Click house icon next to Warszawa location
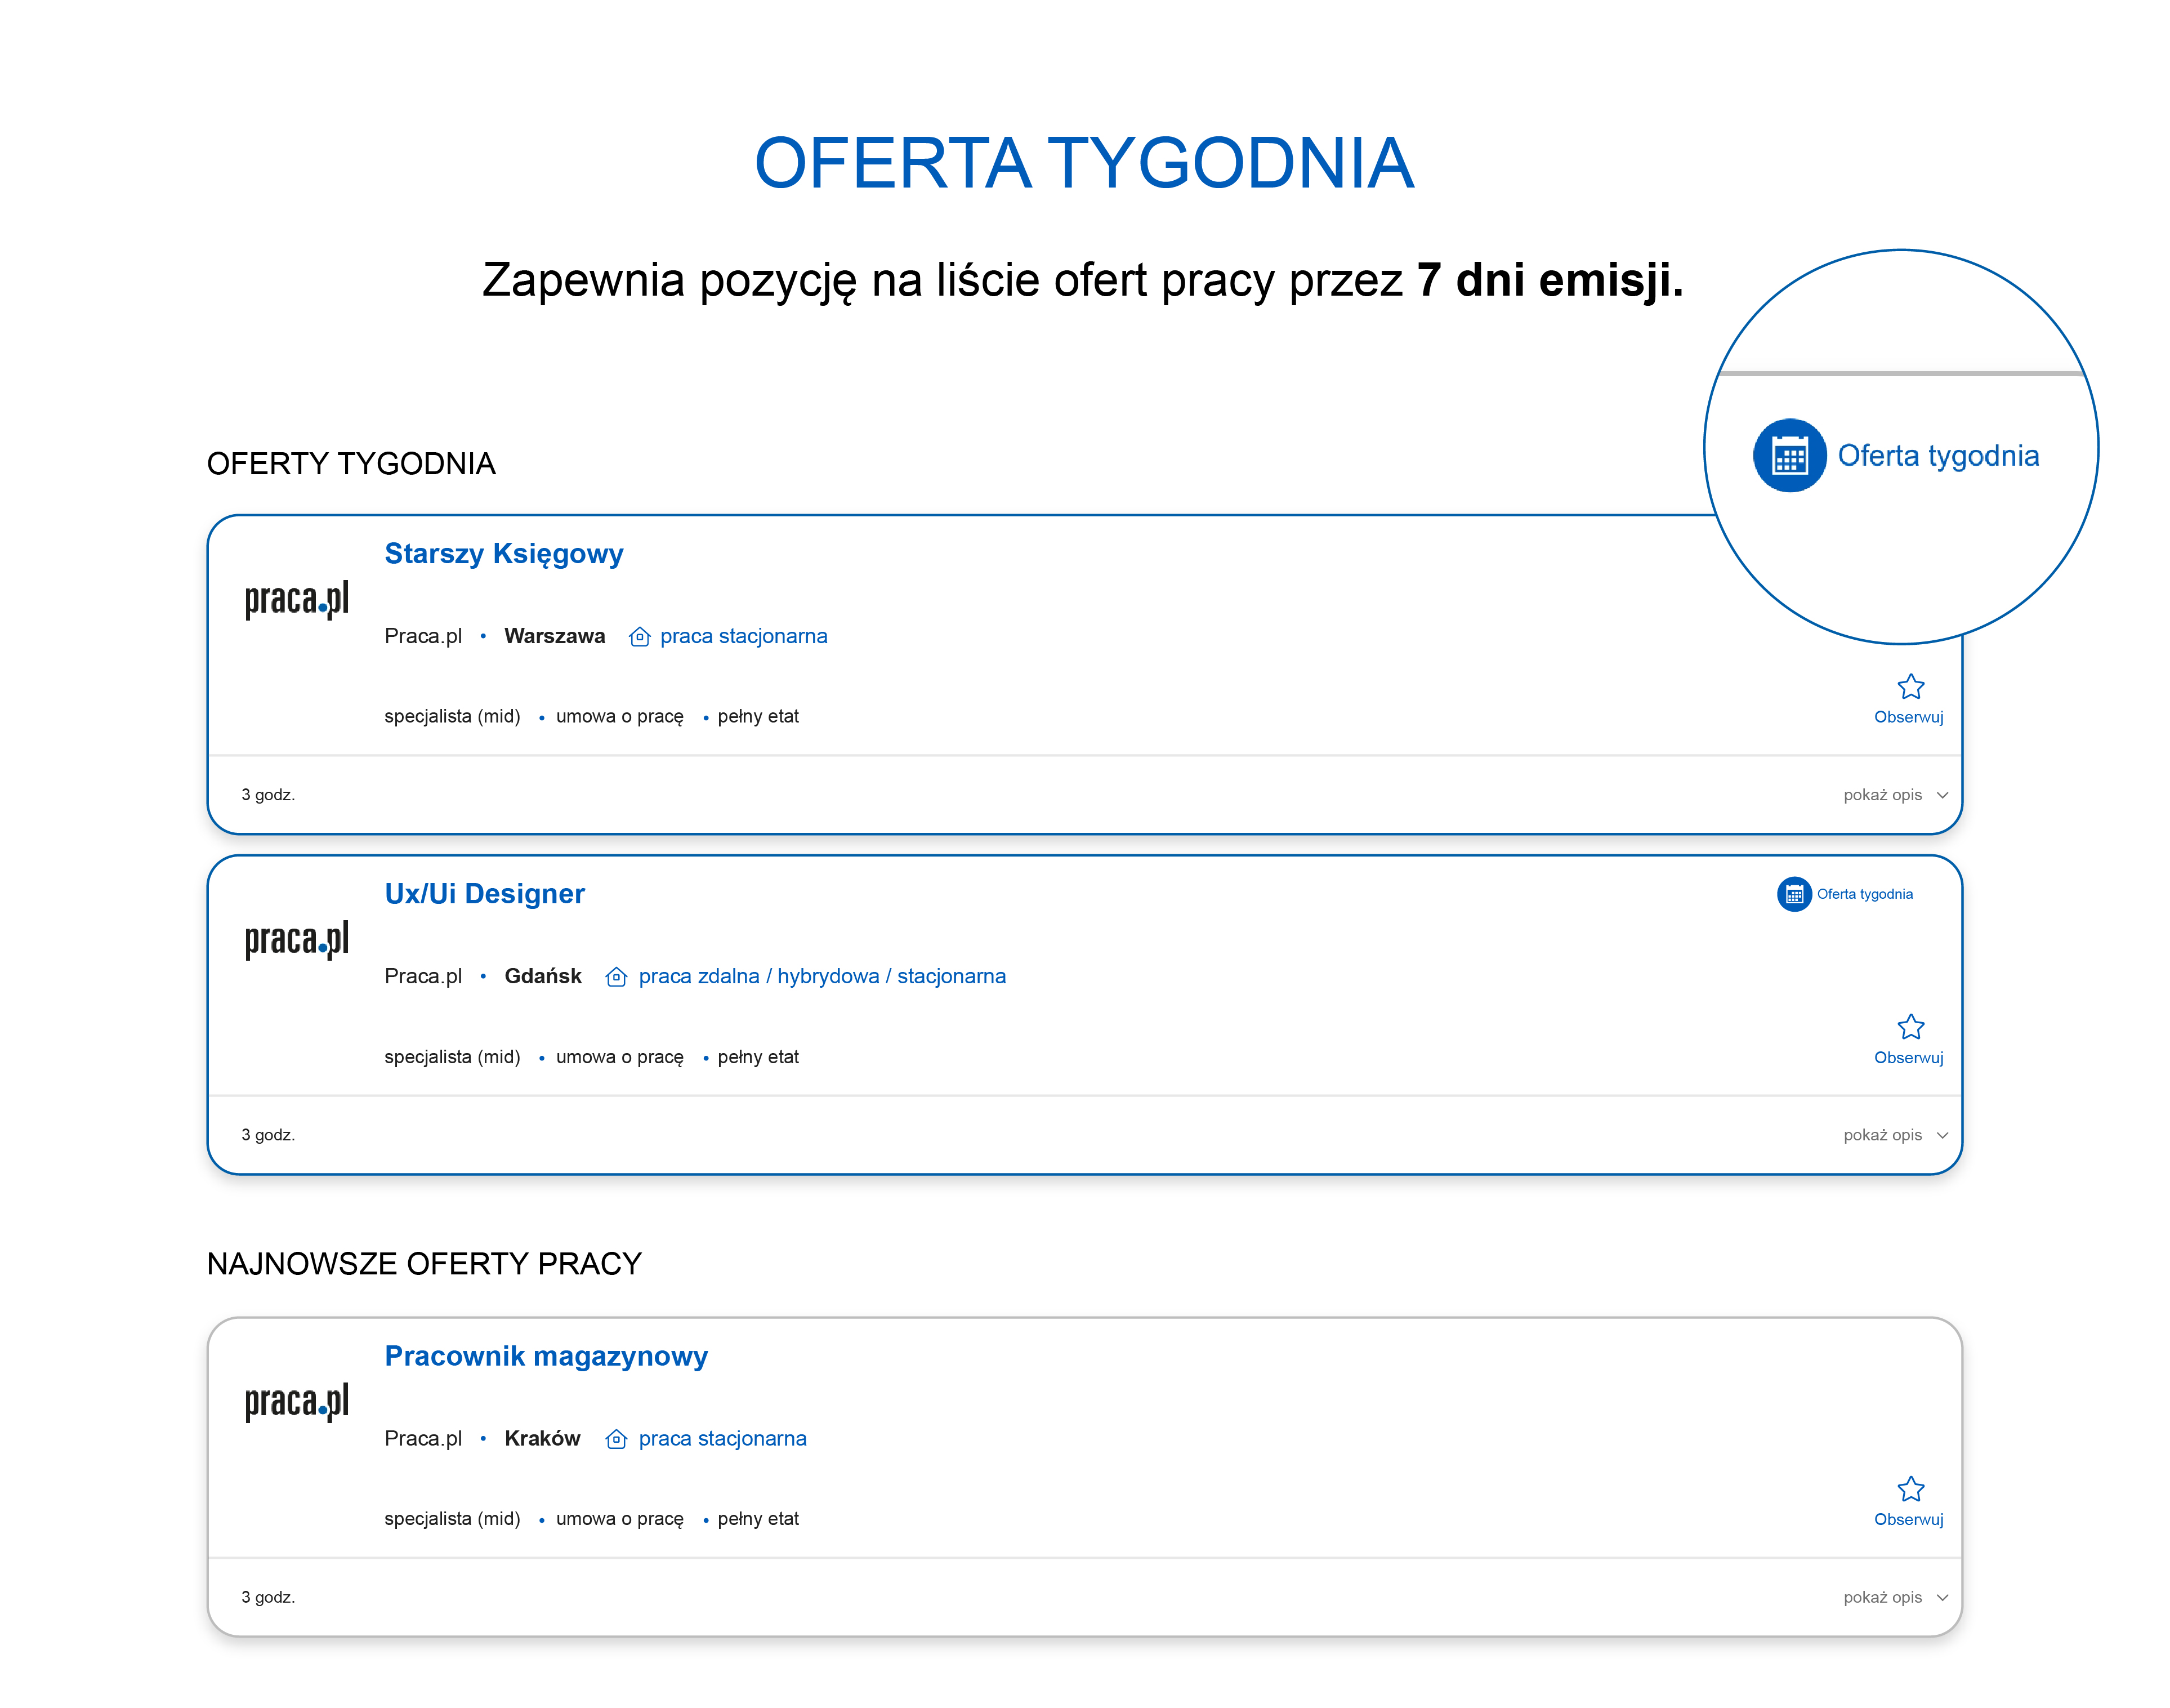This screenshot has width=2170, height=1708. [640, 637]
